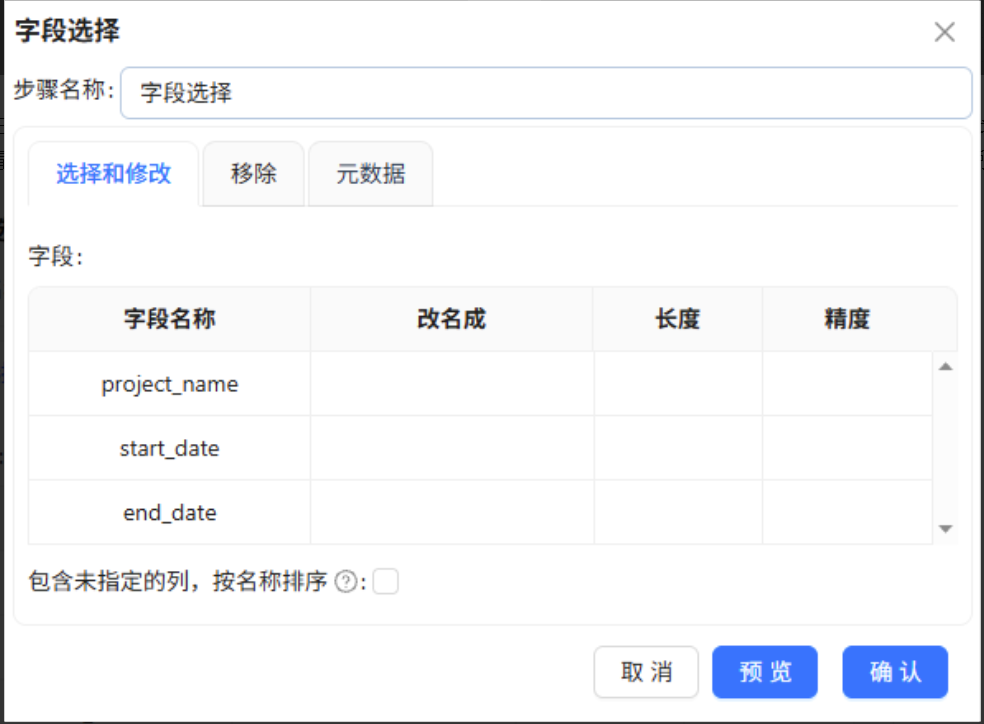
Task: Click the 字段名称 column header
Action: pos(169,319)
